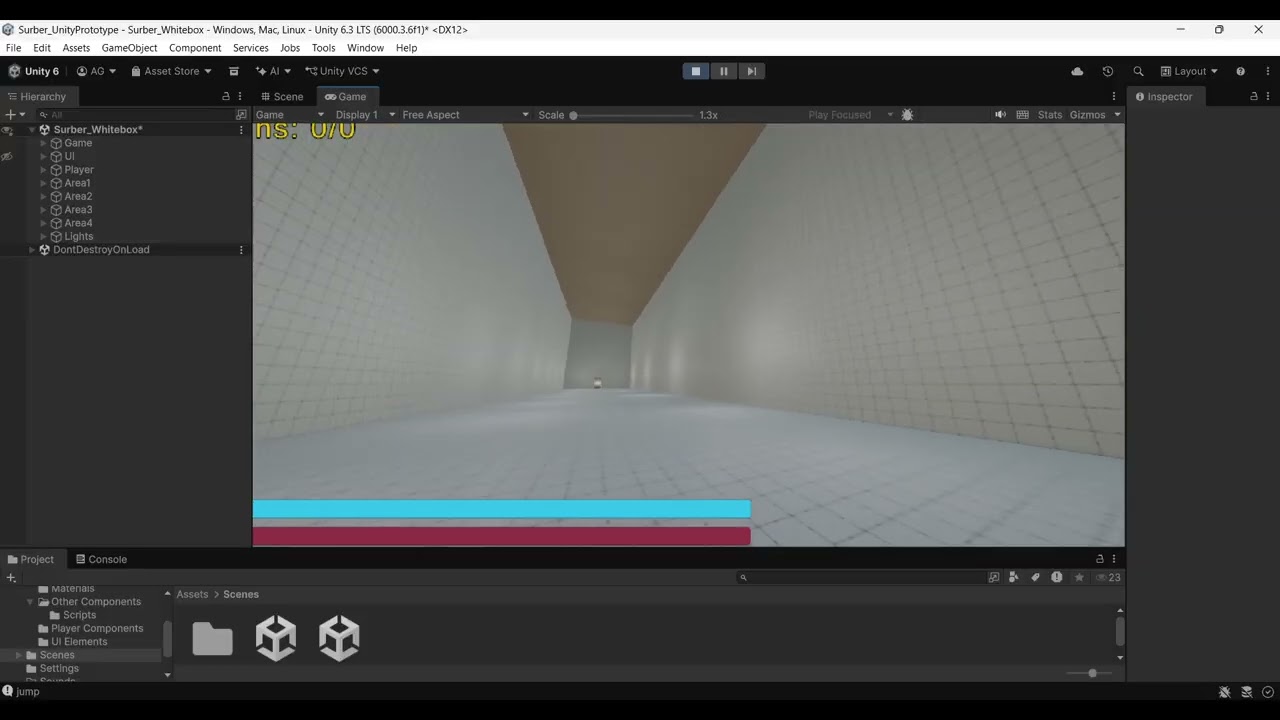Image resolution: width=1280 pixels, height=720 pixels.
Task: Click the Project create plus button
Action: click(x=11, y=578)
